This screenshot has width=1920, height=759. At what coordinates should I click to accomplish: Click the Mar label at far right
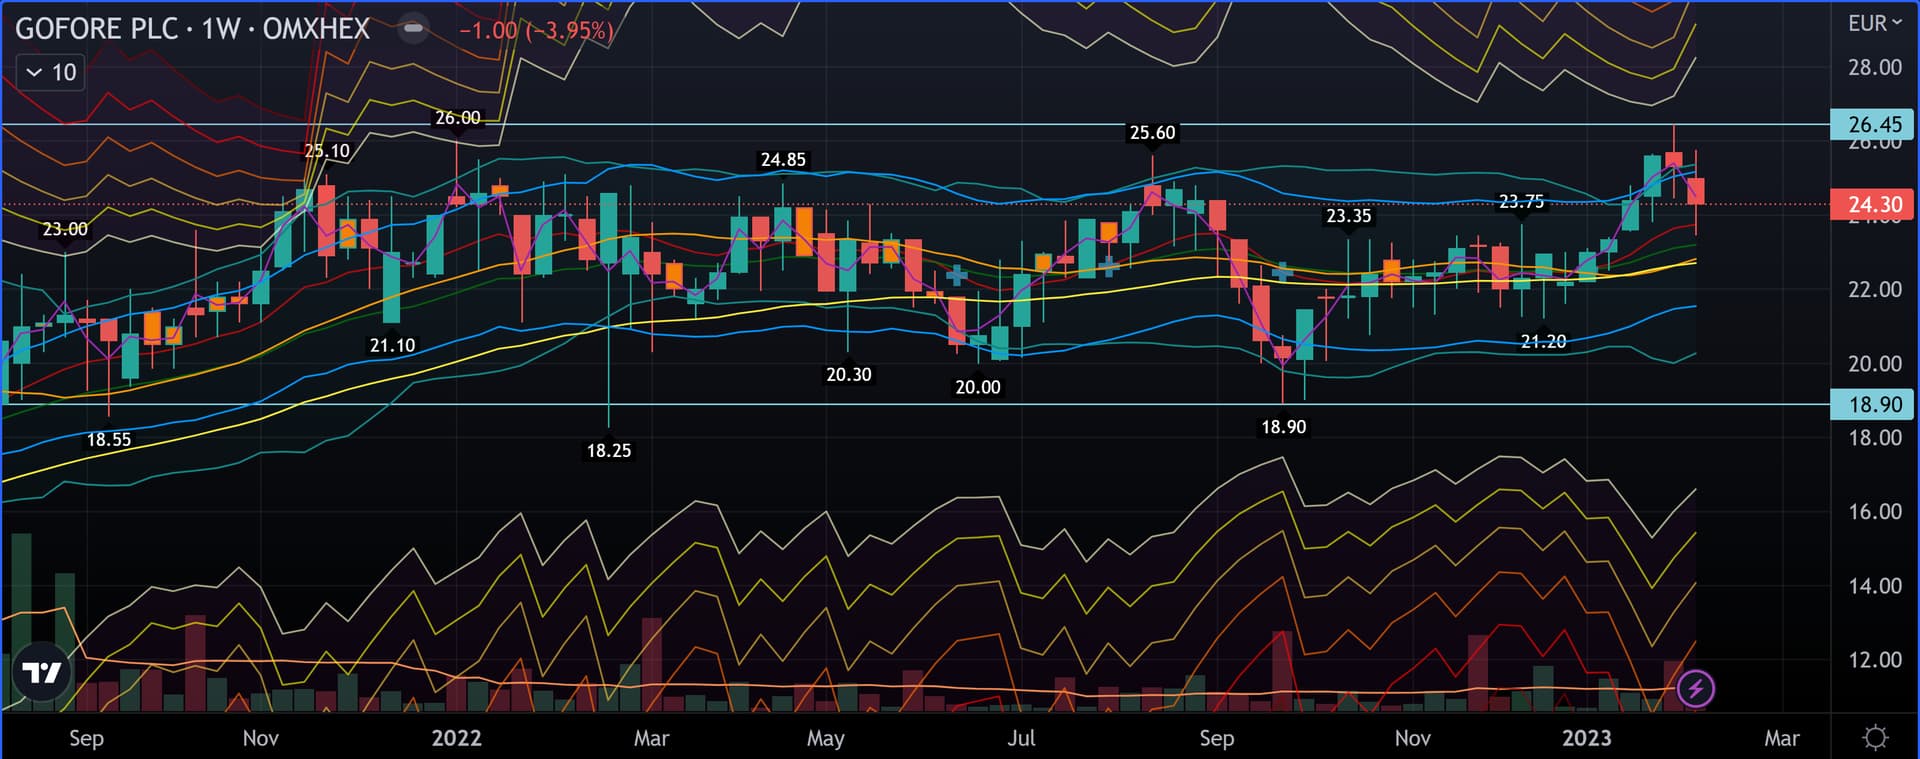(x=1781, y=738)
